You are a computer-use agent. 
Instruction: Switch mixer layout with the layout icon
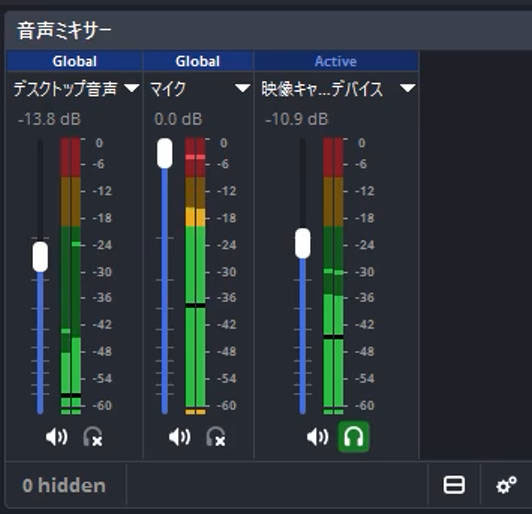454,485
